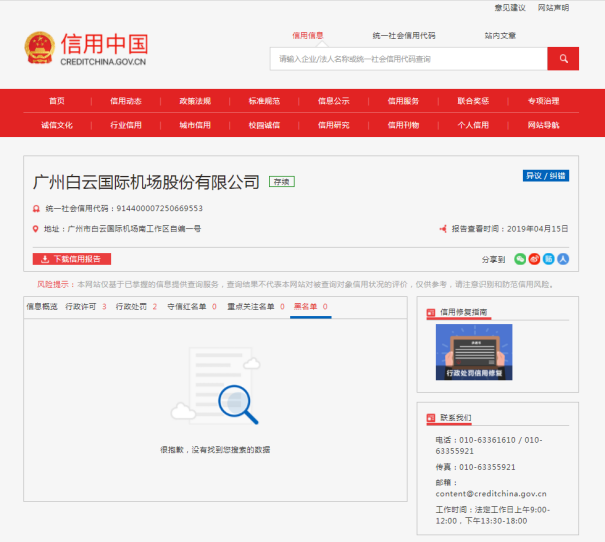The width and height of the screenshot is (605, 542).
Task: Click the icon before 报告查看时间
Action: tap(443, 229)
